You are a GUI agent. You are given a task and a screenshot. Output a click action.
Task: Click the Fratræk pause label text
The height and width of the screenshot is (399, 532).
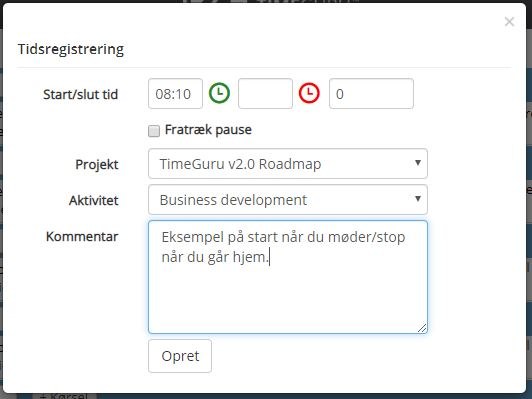click(x=208, y=130)
